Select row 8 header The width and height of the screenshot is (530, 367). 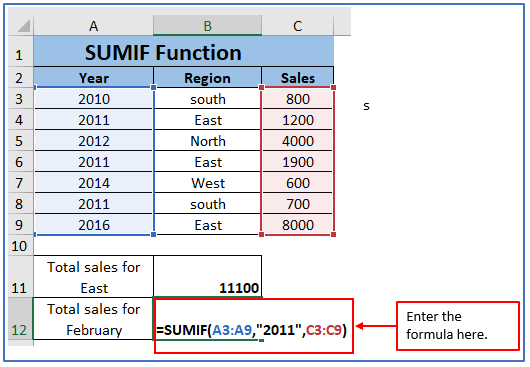20,203
